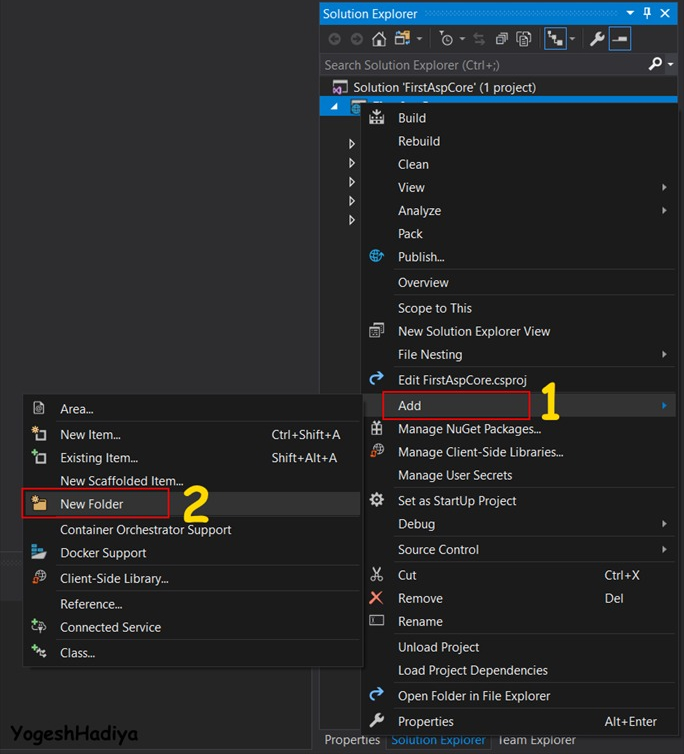Click the Class... icon

(x=39, y=651)
